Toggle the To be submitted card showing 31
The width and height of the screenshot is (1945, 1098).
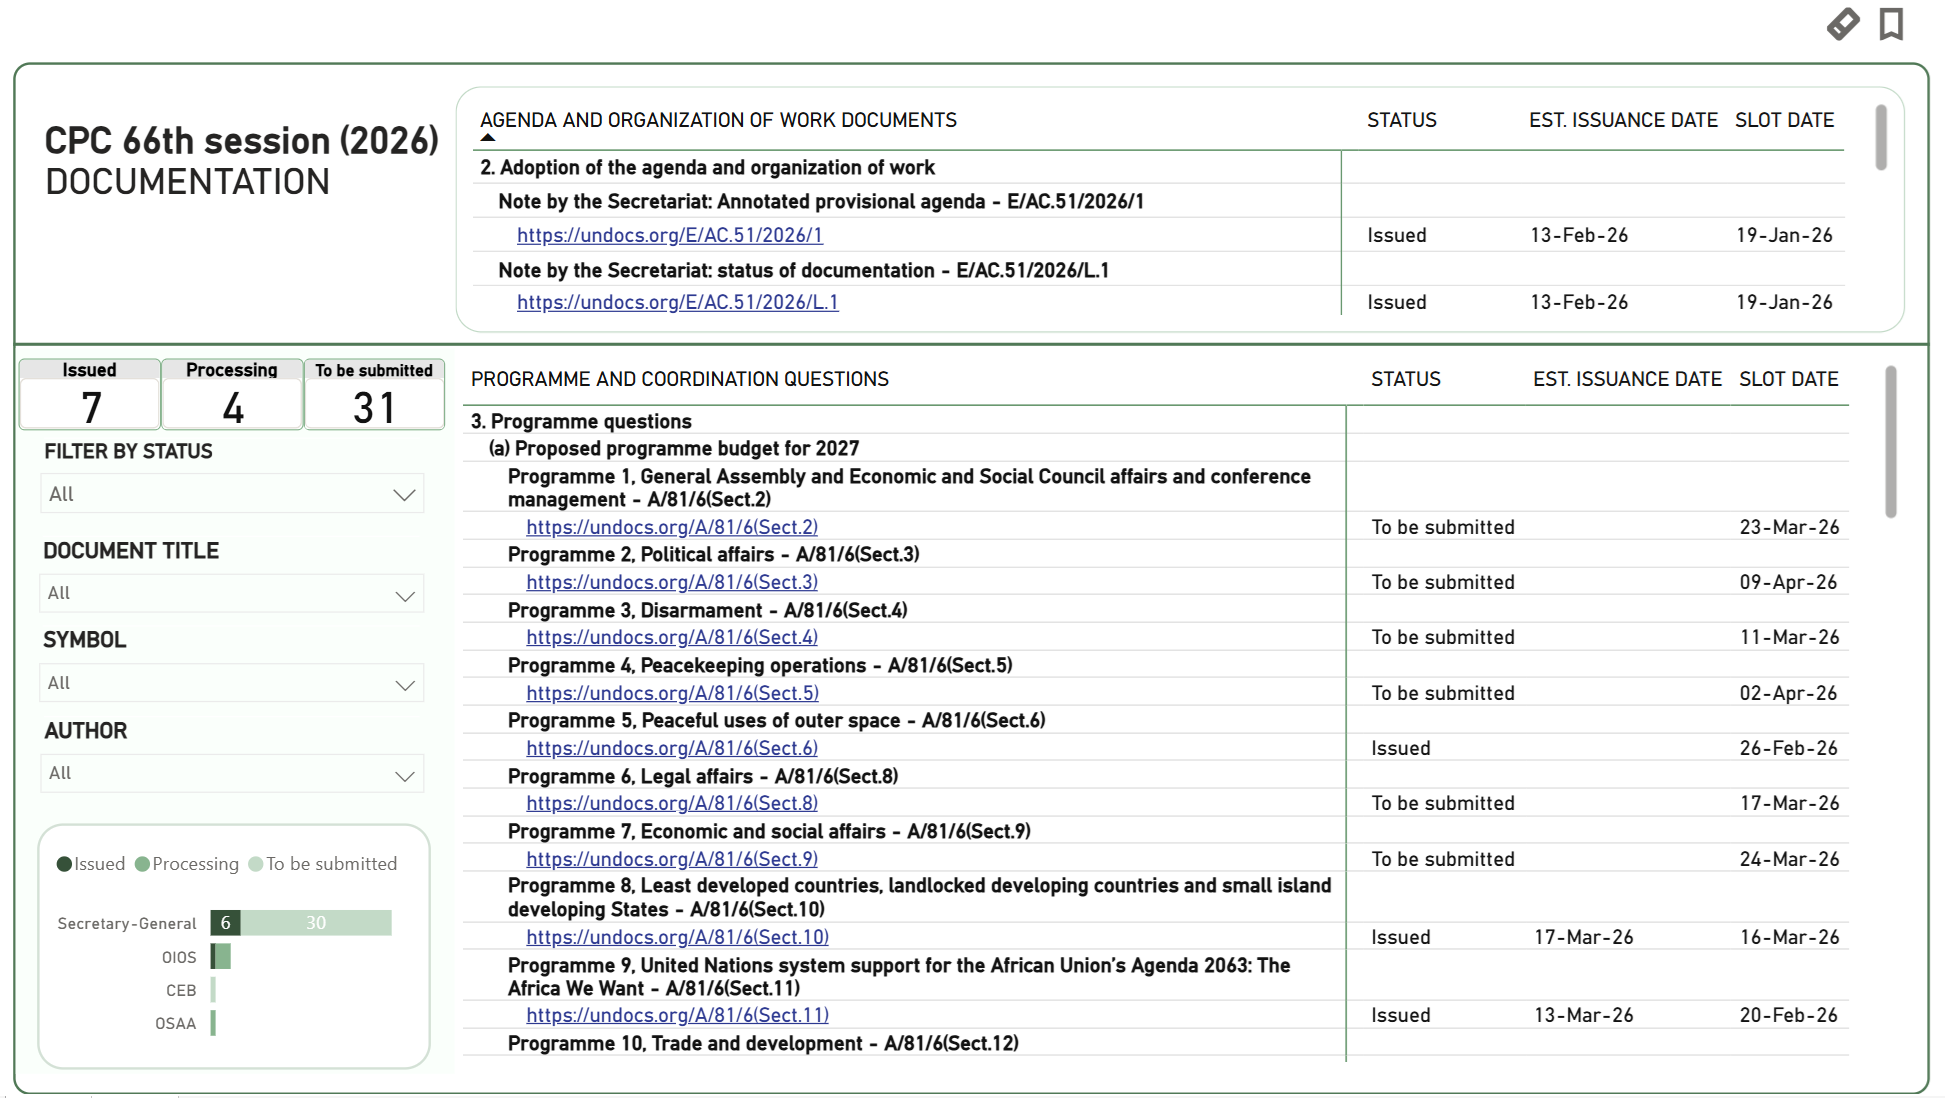(373, 395)
